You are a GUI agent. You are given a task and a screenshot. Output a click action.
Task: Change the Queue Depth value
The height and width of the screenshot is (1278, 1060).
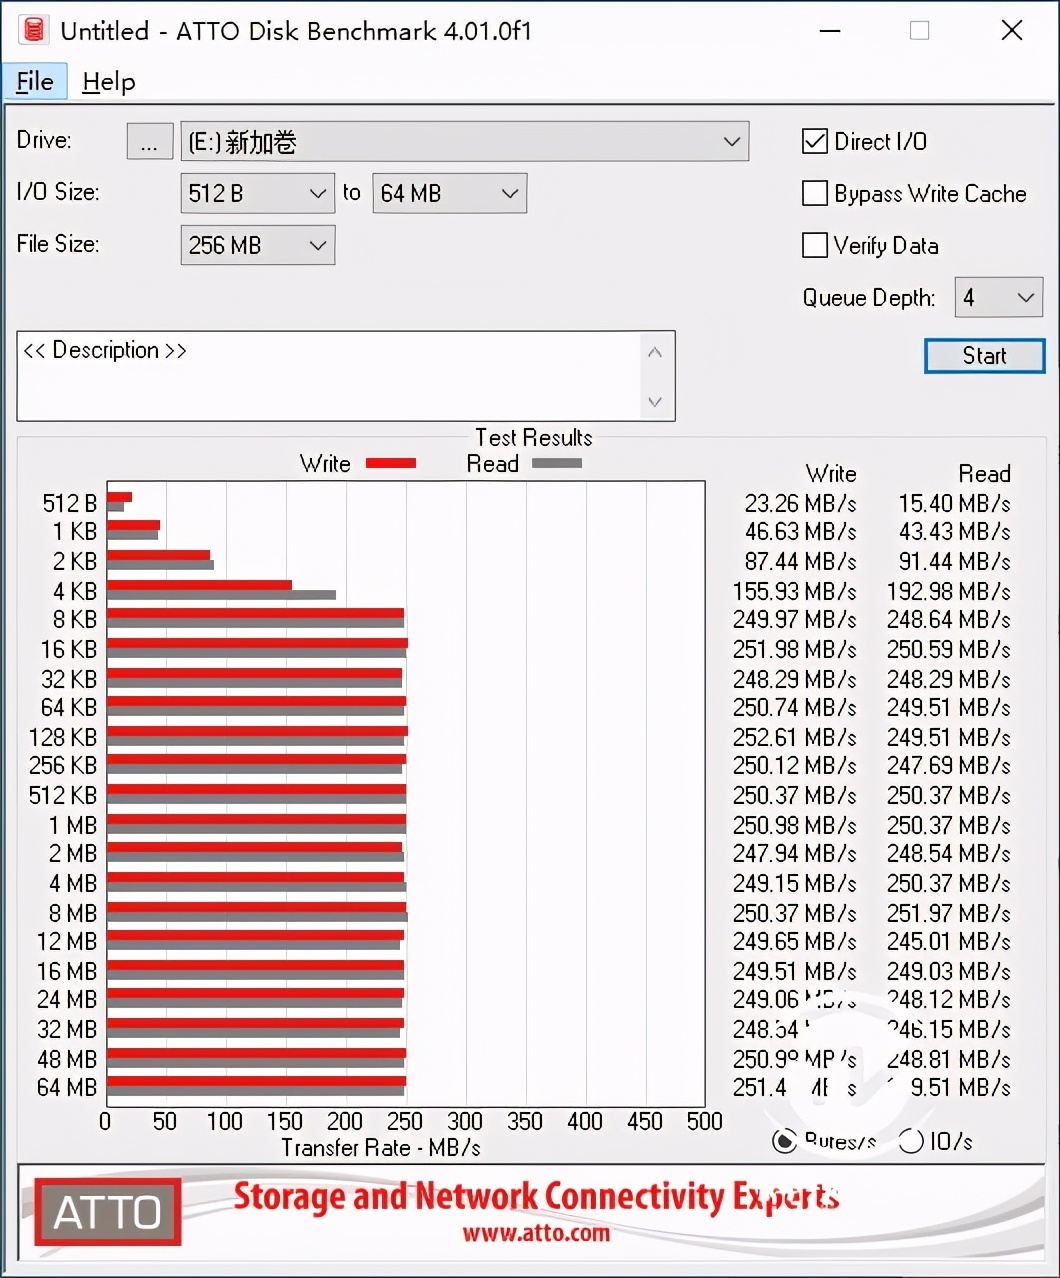[x=1024, y=297]
